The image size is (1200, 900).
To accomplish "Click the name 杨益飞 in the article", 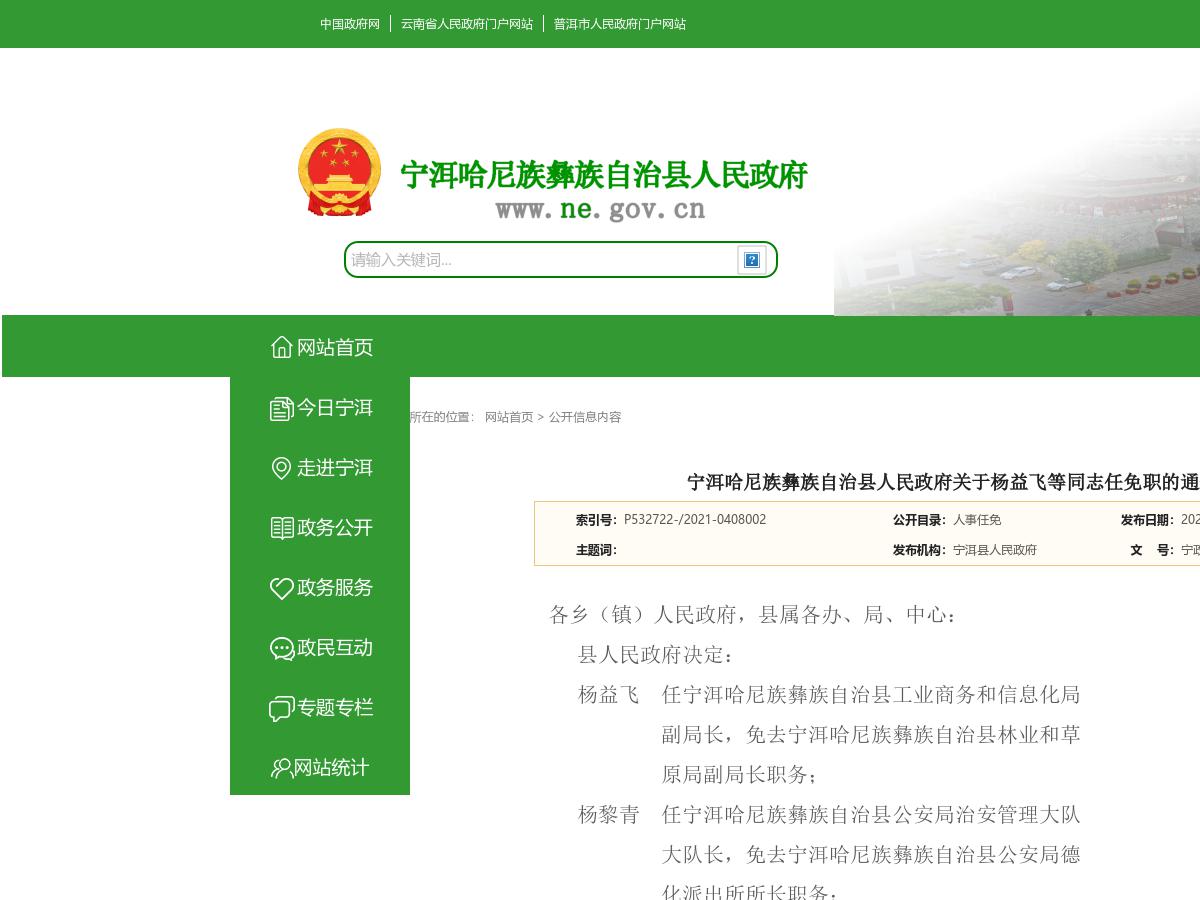I will (x=609, y=695).
